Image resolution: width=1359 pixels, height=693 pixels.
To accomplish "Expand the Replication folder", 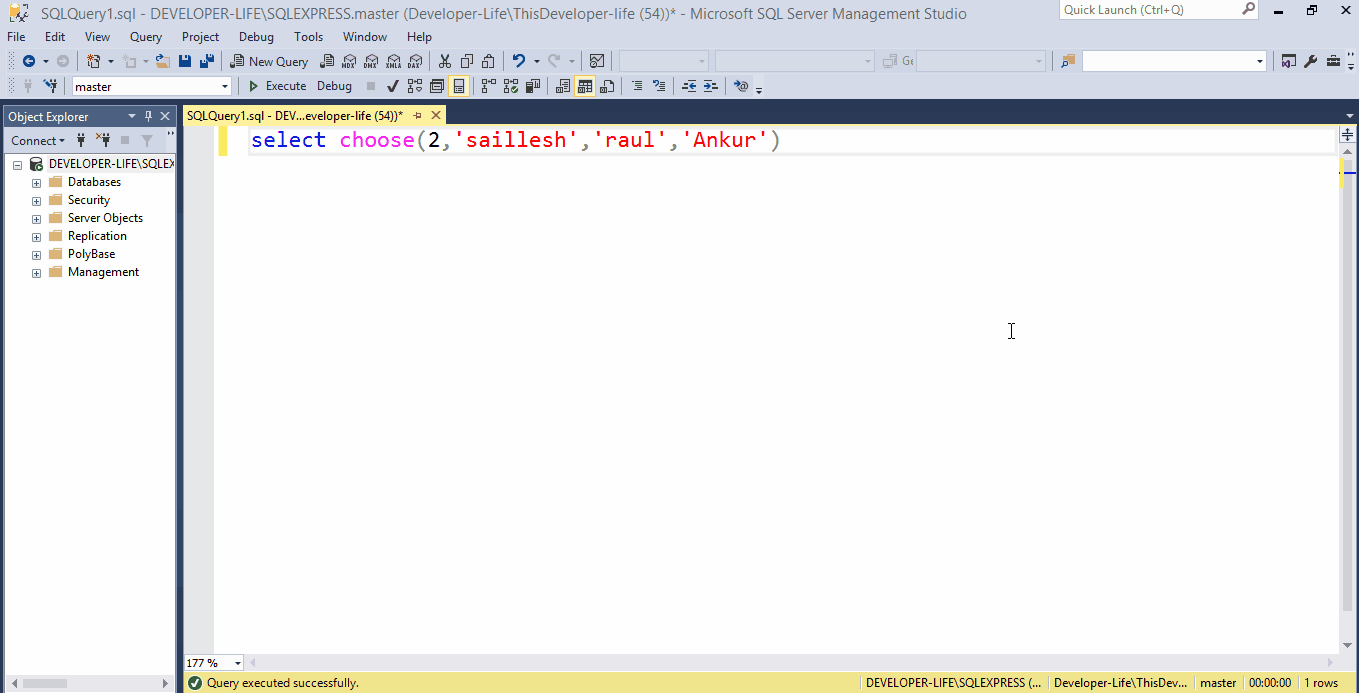I will tap(36, 237).
